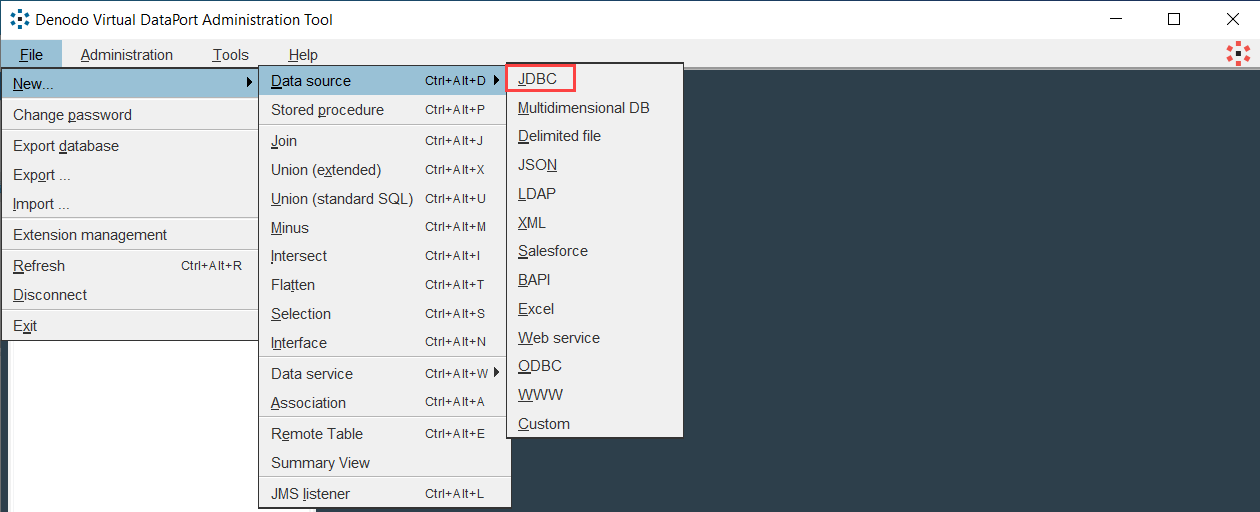Select Stored procedure
The image size is (1260, 512).
[x=385, y=110]
